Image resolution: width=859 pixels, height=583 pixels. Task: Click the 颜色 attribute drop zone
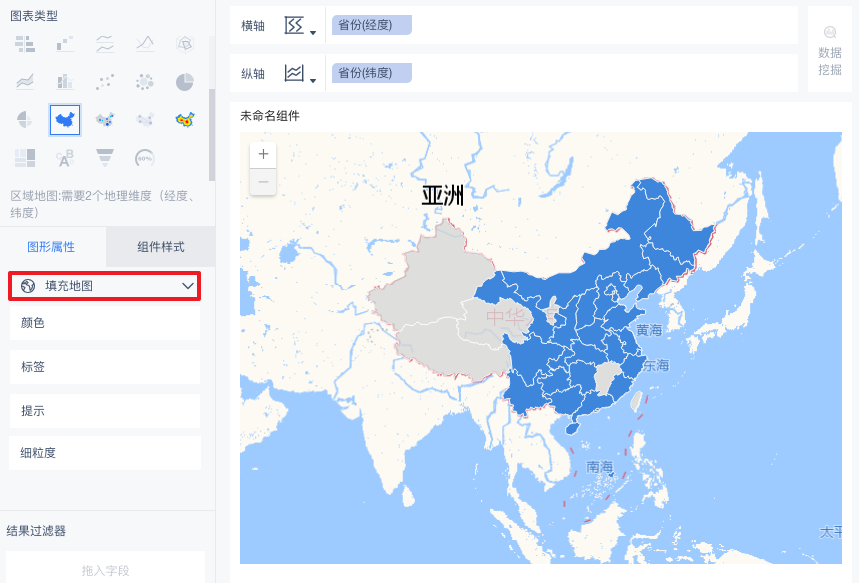(105, 323)
